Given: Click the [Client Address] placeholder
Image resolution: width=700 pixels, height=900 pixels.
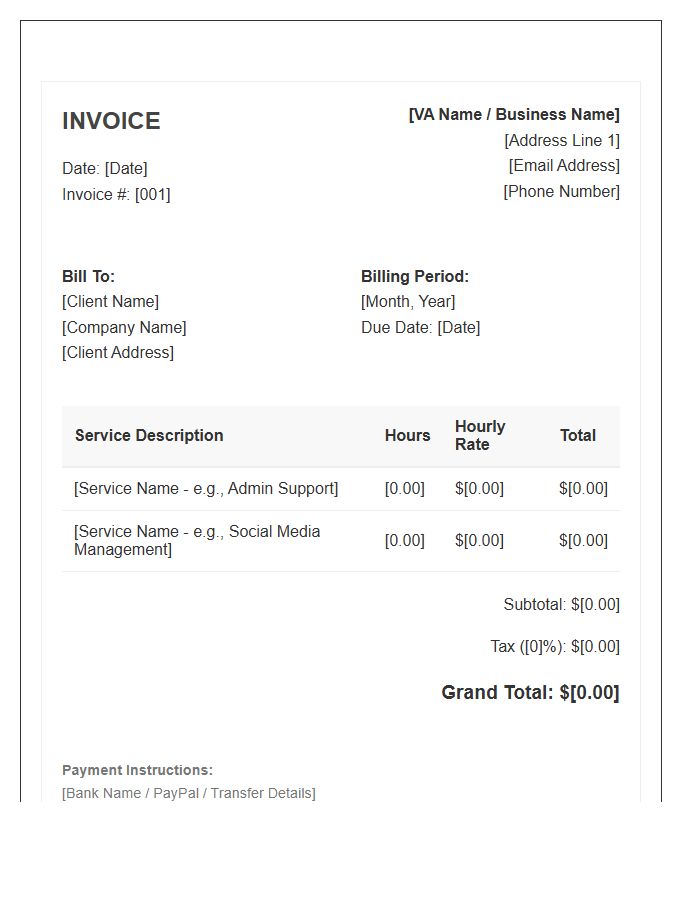Looking at the screenshot, I should (x=118, y=352).
